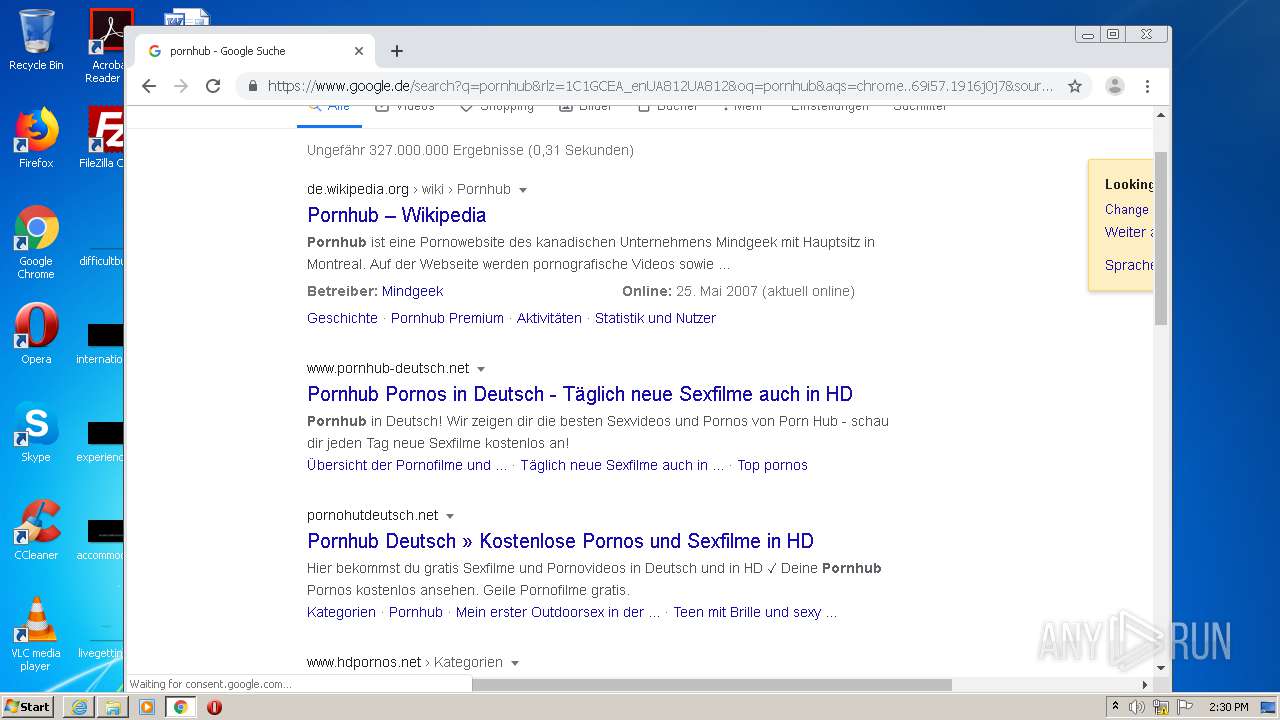Open the Kategorien sitelink
Viewport: 1280px width, 720px height.
[341, 612]
